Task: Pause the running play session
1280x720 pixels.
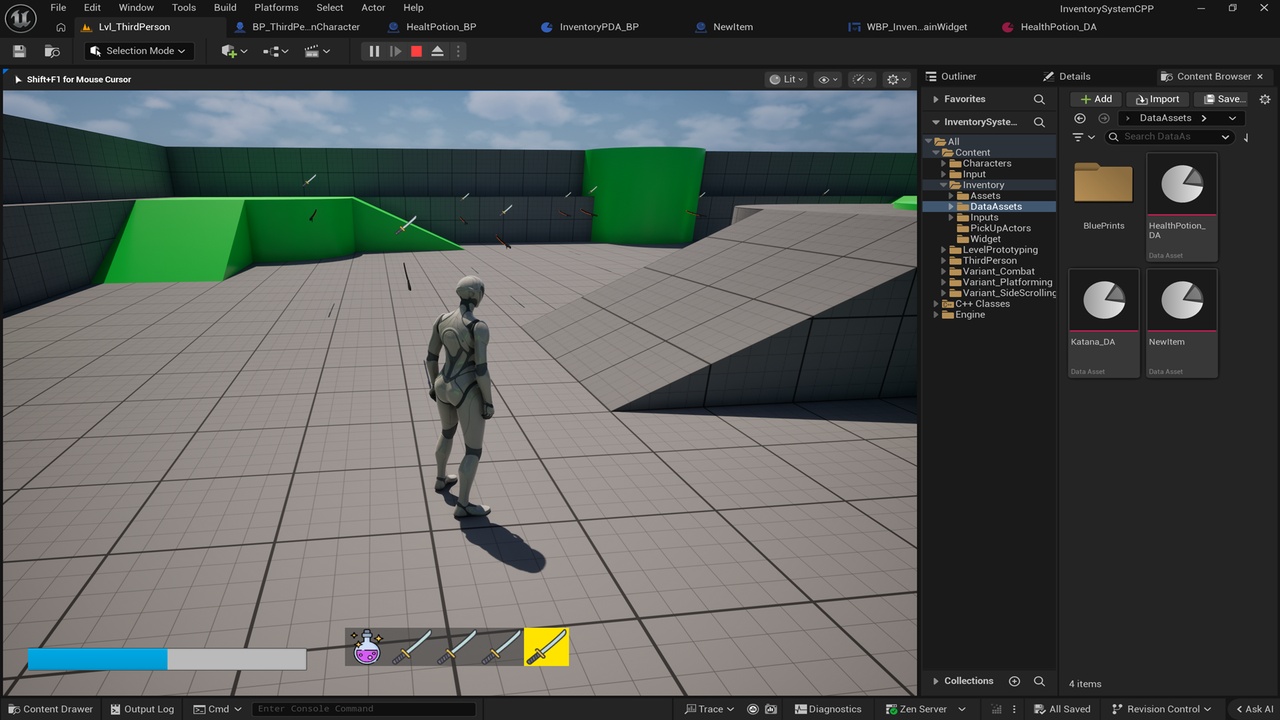Action: [374, 51]
